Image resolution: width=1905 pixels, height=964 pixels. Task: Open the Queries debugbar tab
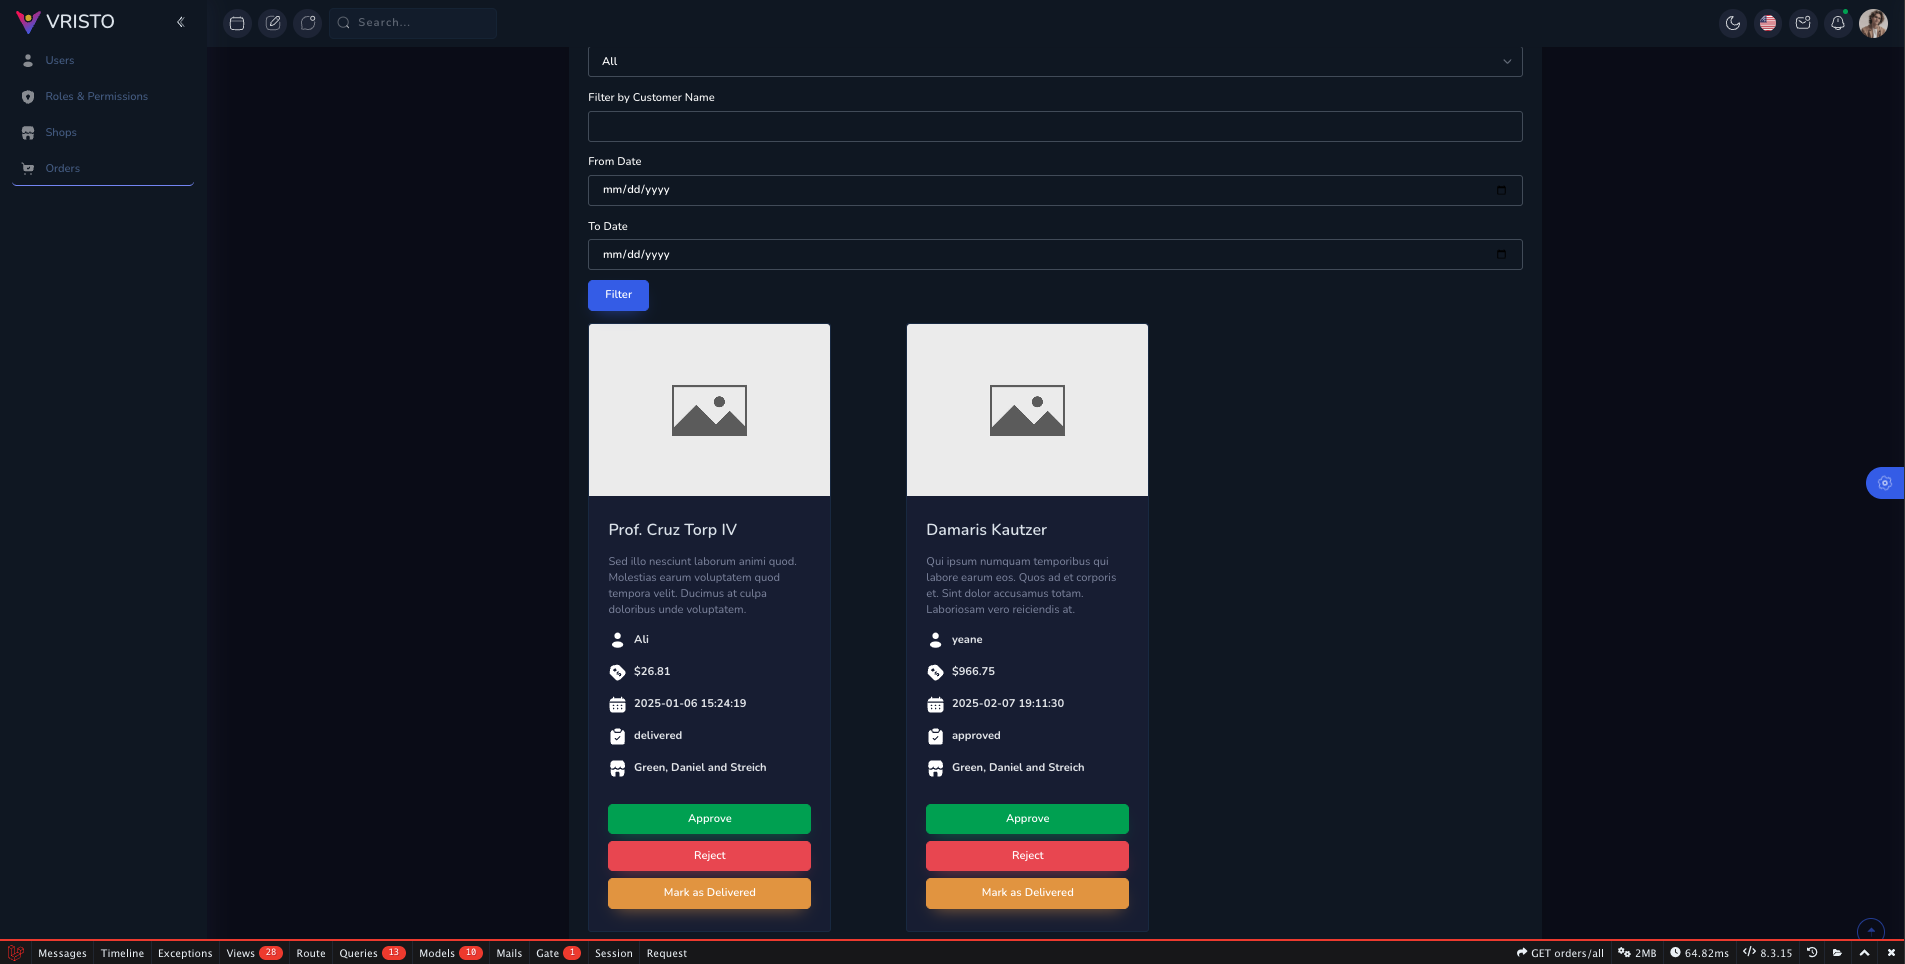tap(372, 954)
